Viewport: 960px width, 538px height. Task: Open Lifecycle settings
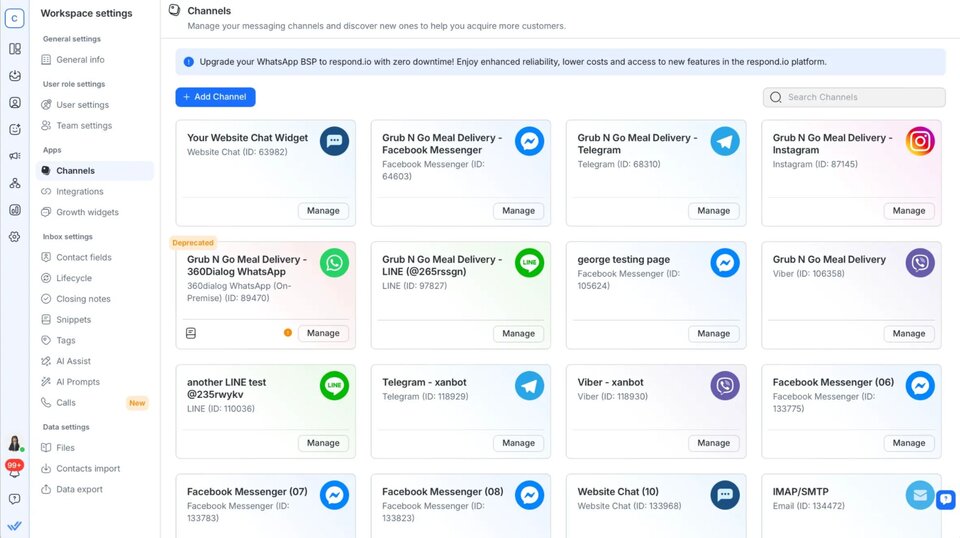(x=95, y=278)
